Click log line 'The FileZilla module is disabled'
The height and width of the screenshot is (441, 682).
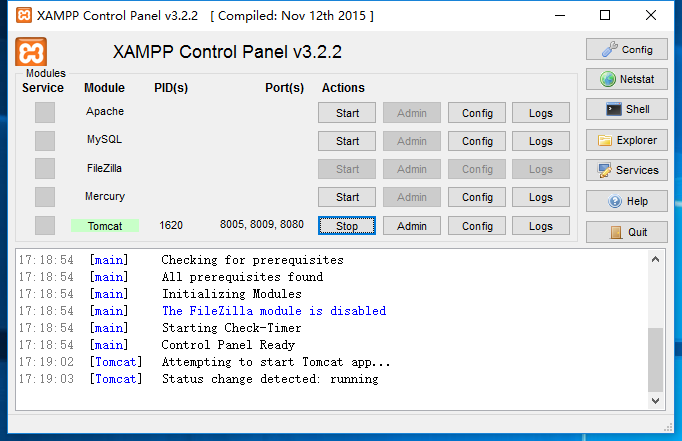click(x=274, y=311)
